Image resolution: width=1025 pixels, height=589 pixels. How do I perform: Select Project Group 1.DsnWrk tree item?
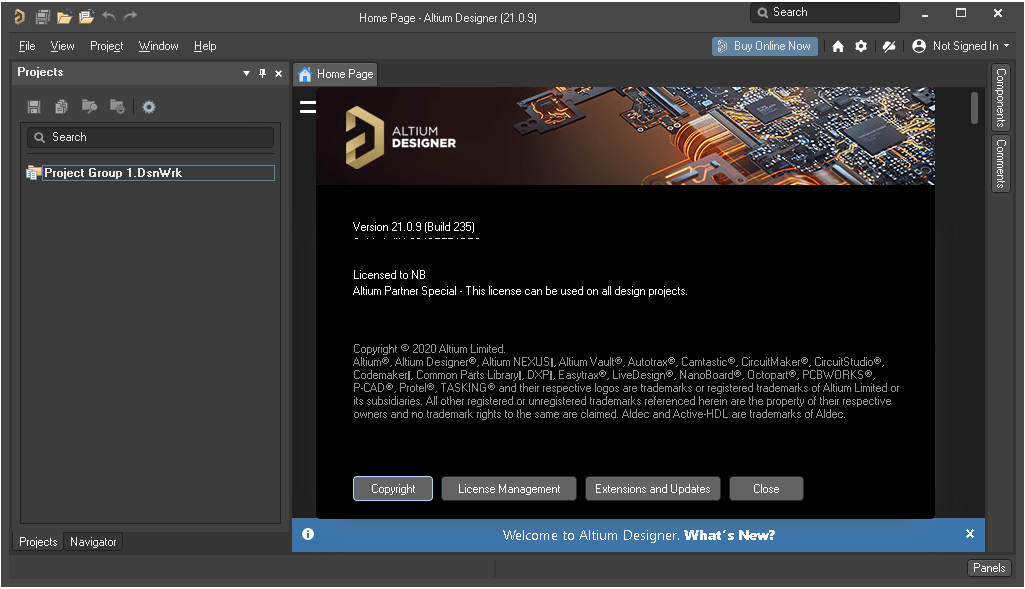tap(158, 173)
